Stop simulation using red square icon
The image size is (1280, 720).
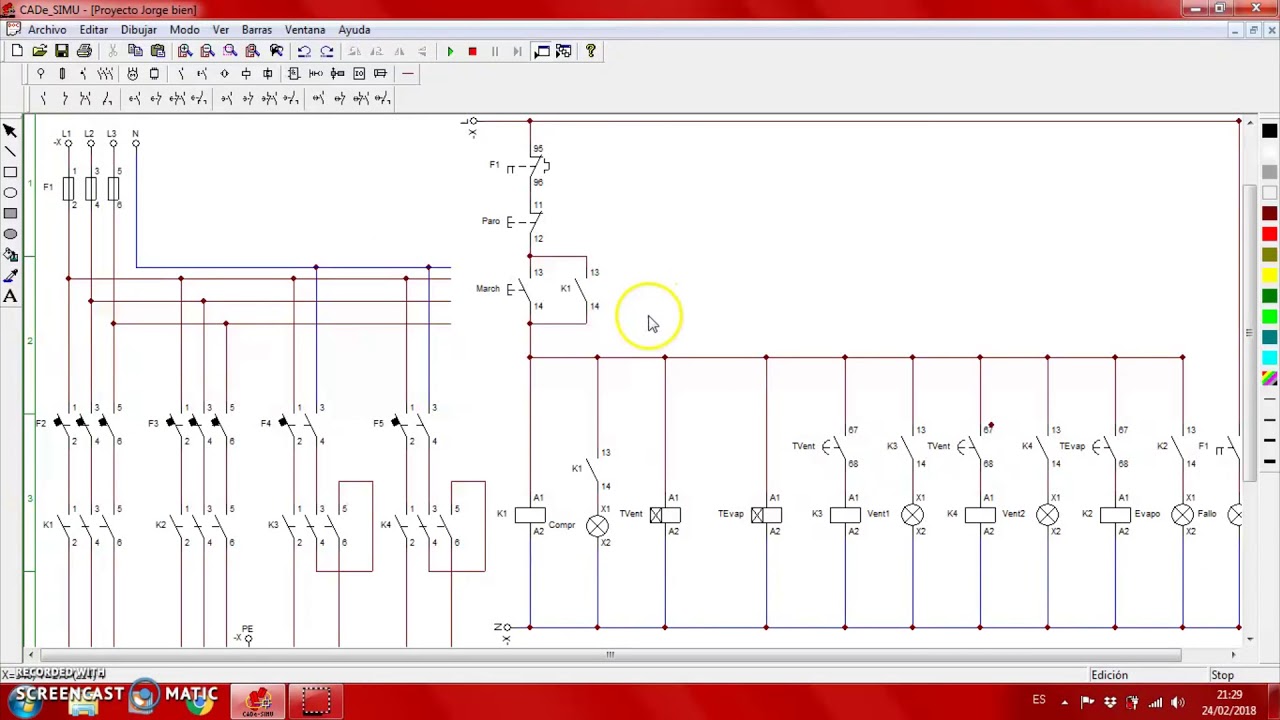[x=472, y=51]
